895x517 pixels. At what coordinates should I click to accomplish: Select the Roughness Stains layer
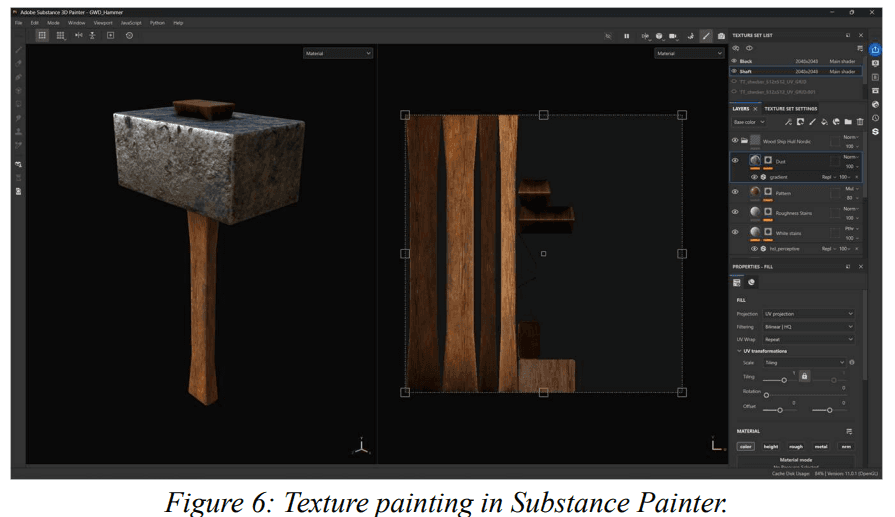(x=793, y=213)
